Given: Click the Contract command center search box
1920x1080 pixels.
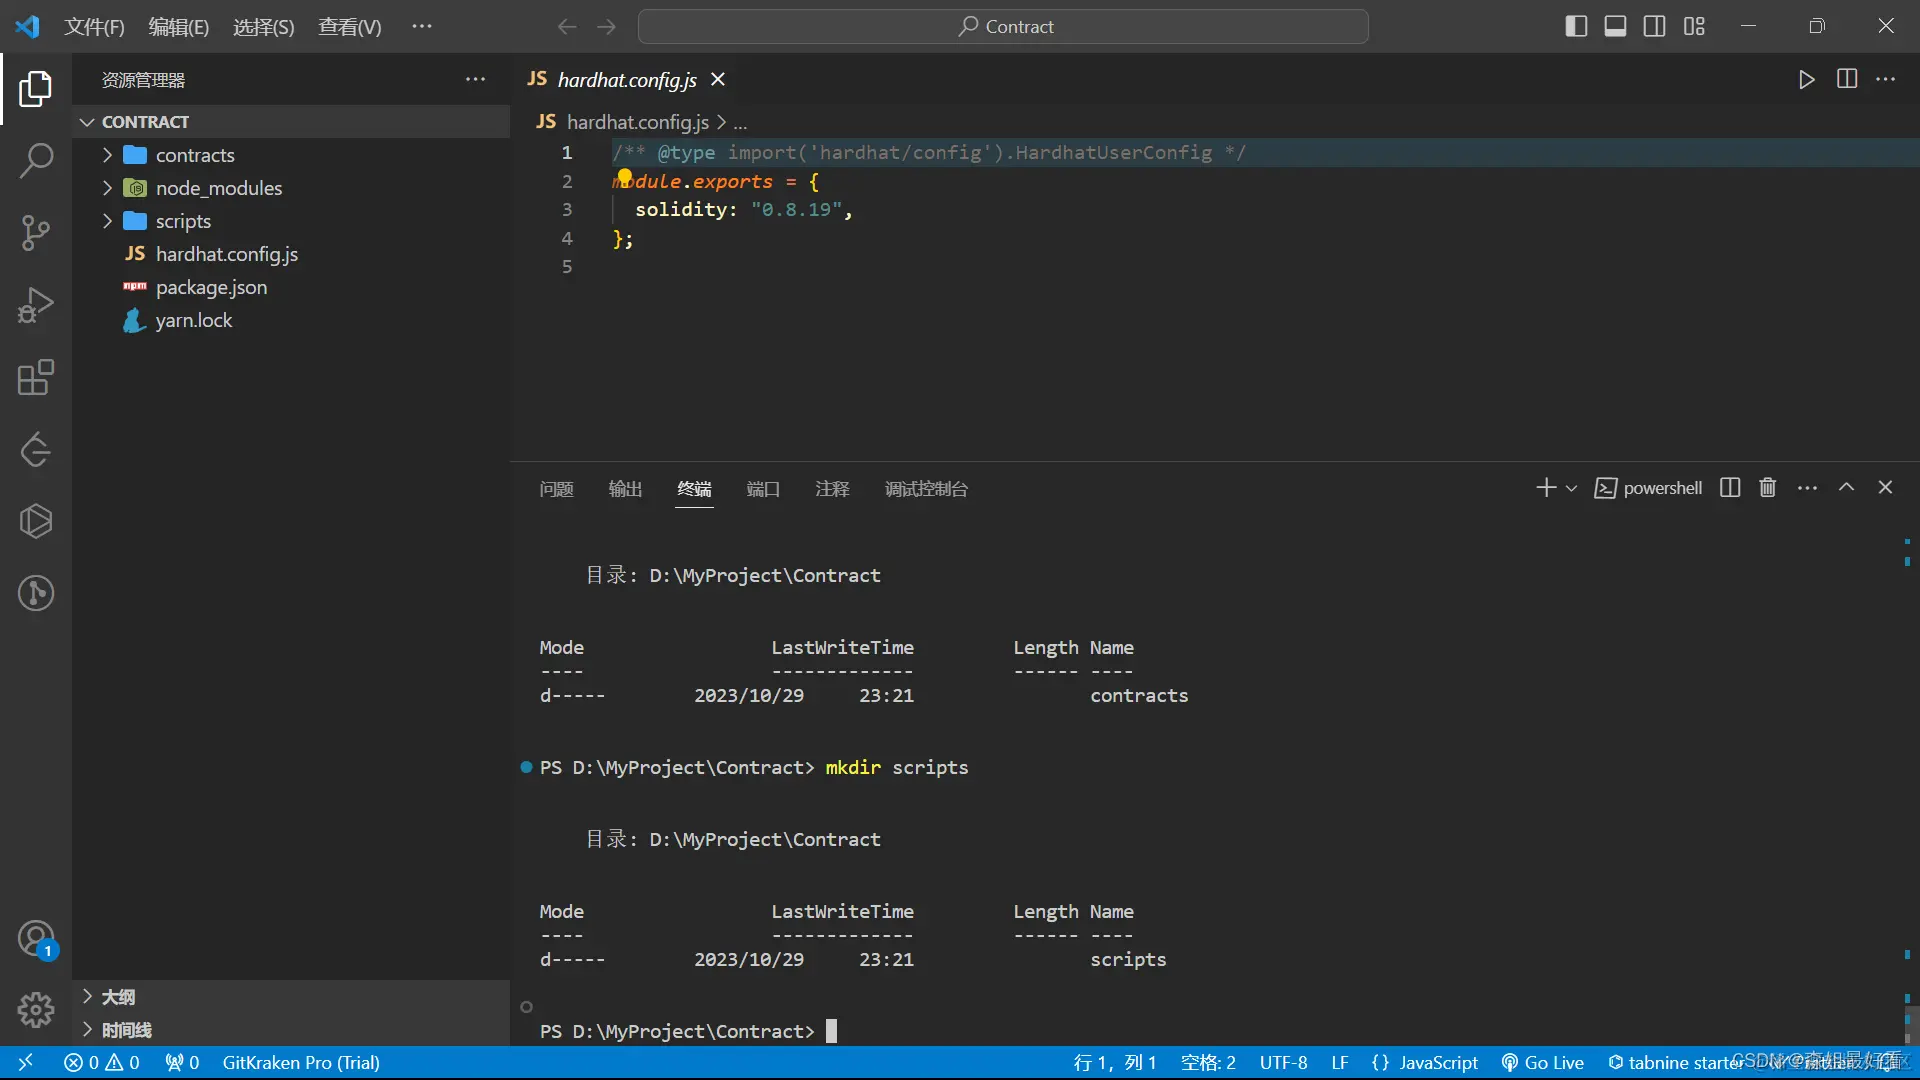Looking at the screenshot, I should 1003,26.
